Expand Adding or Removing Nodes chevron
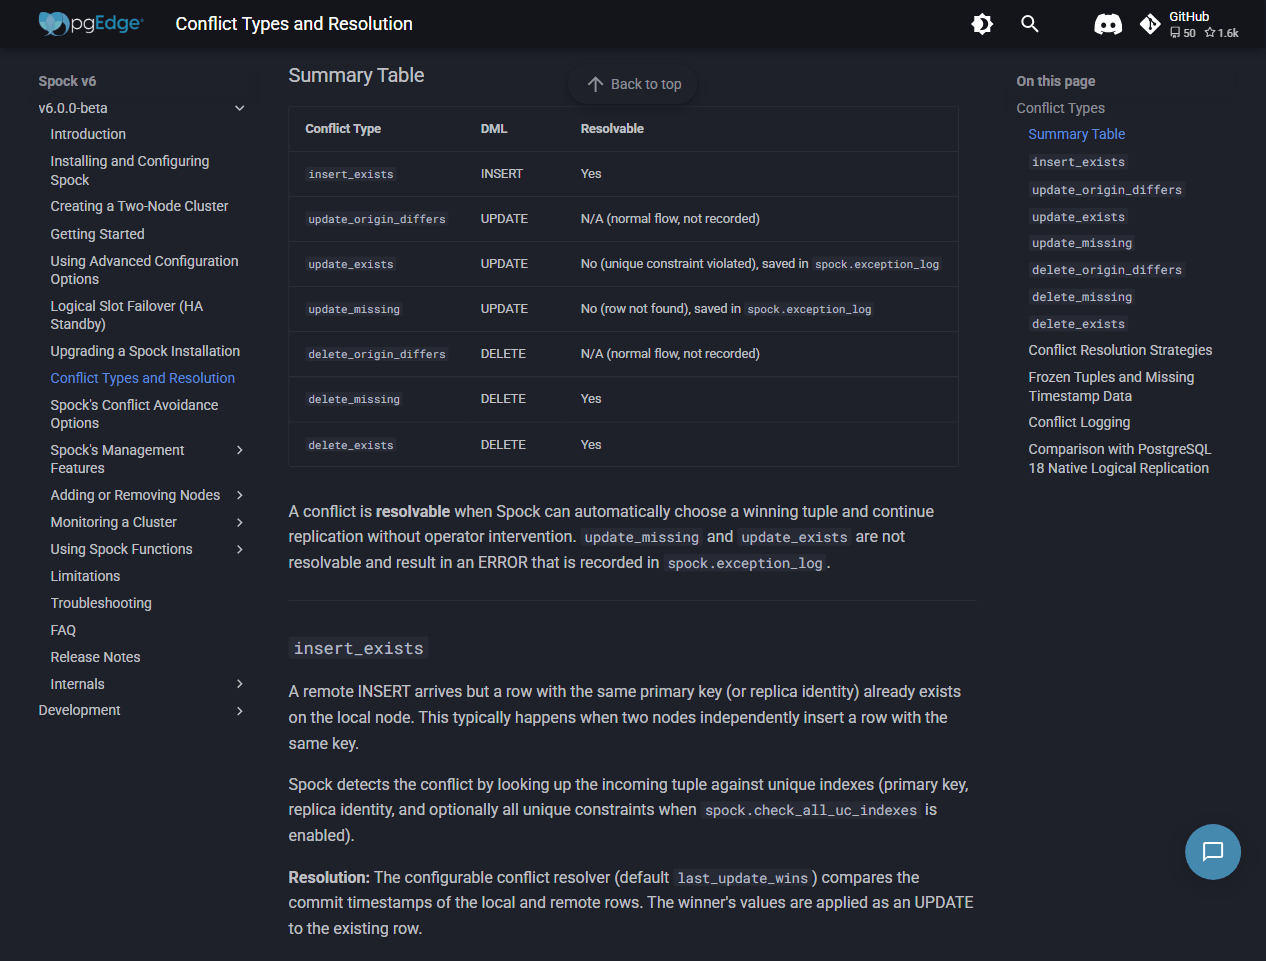Screen dimensions: 1266x961 240,495
